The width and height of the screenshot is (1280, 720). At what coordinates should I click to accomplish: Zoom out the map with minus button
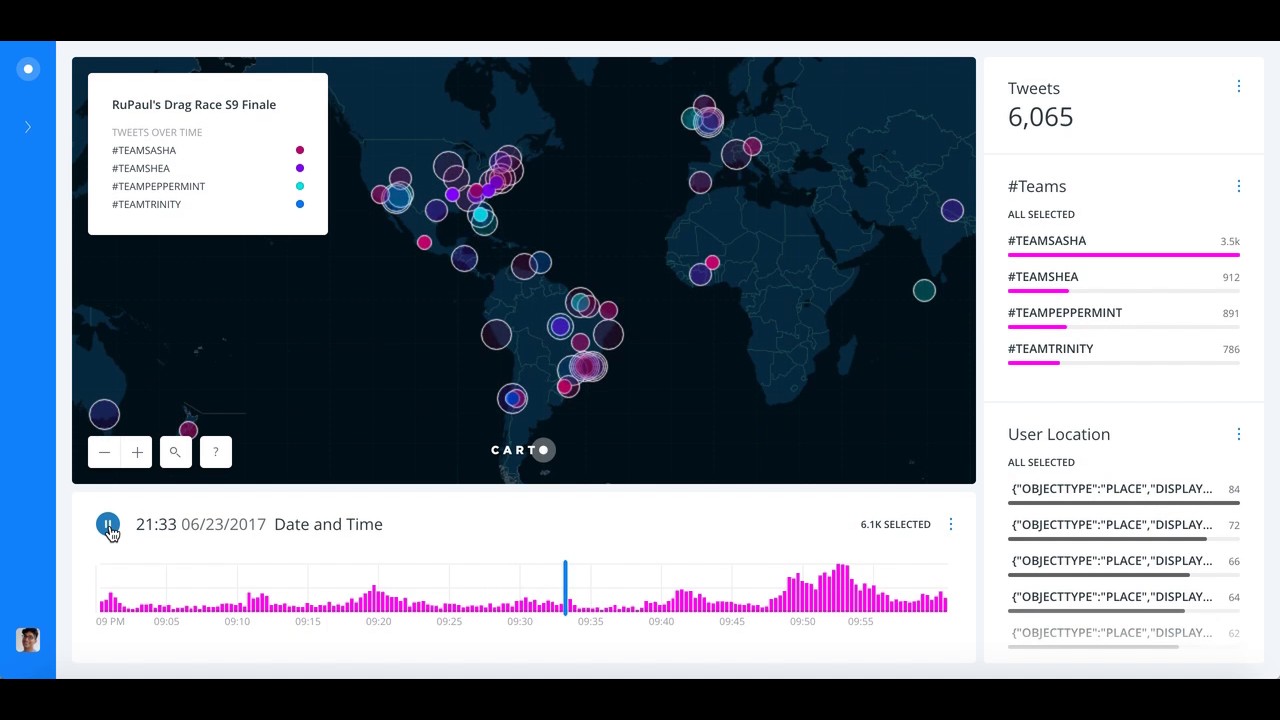coord(104,452)
